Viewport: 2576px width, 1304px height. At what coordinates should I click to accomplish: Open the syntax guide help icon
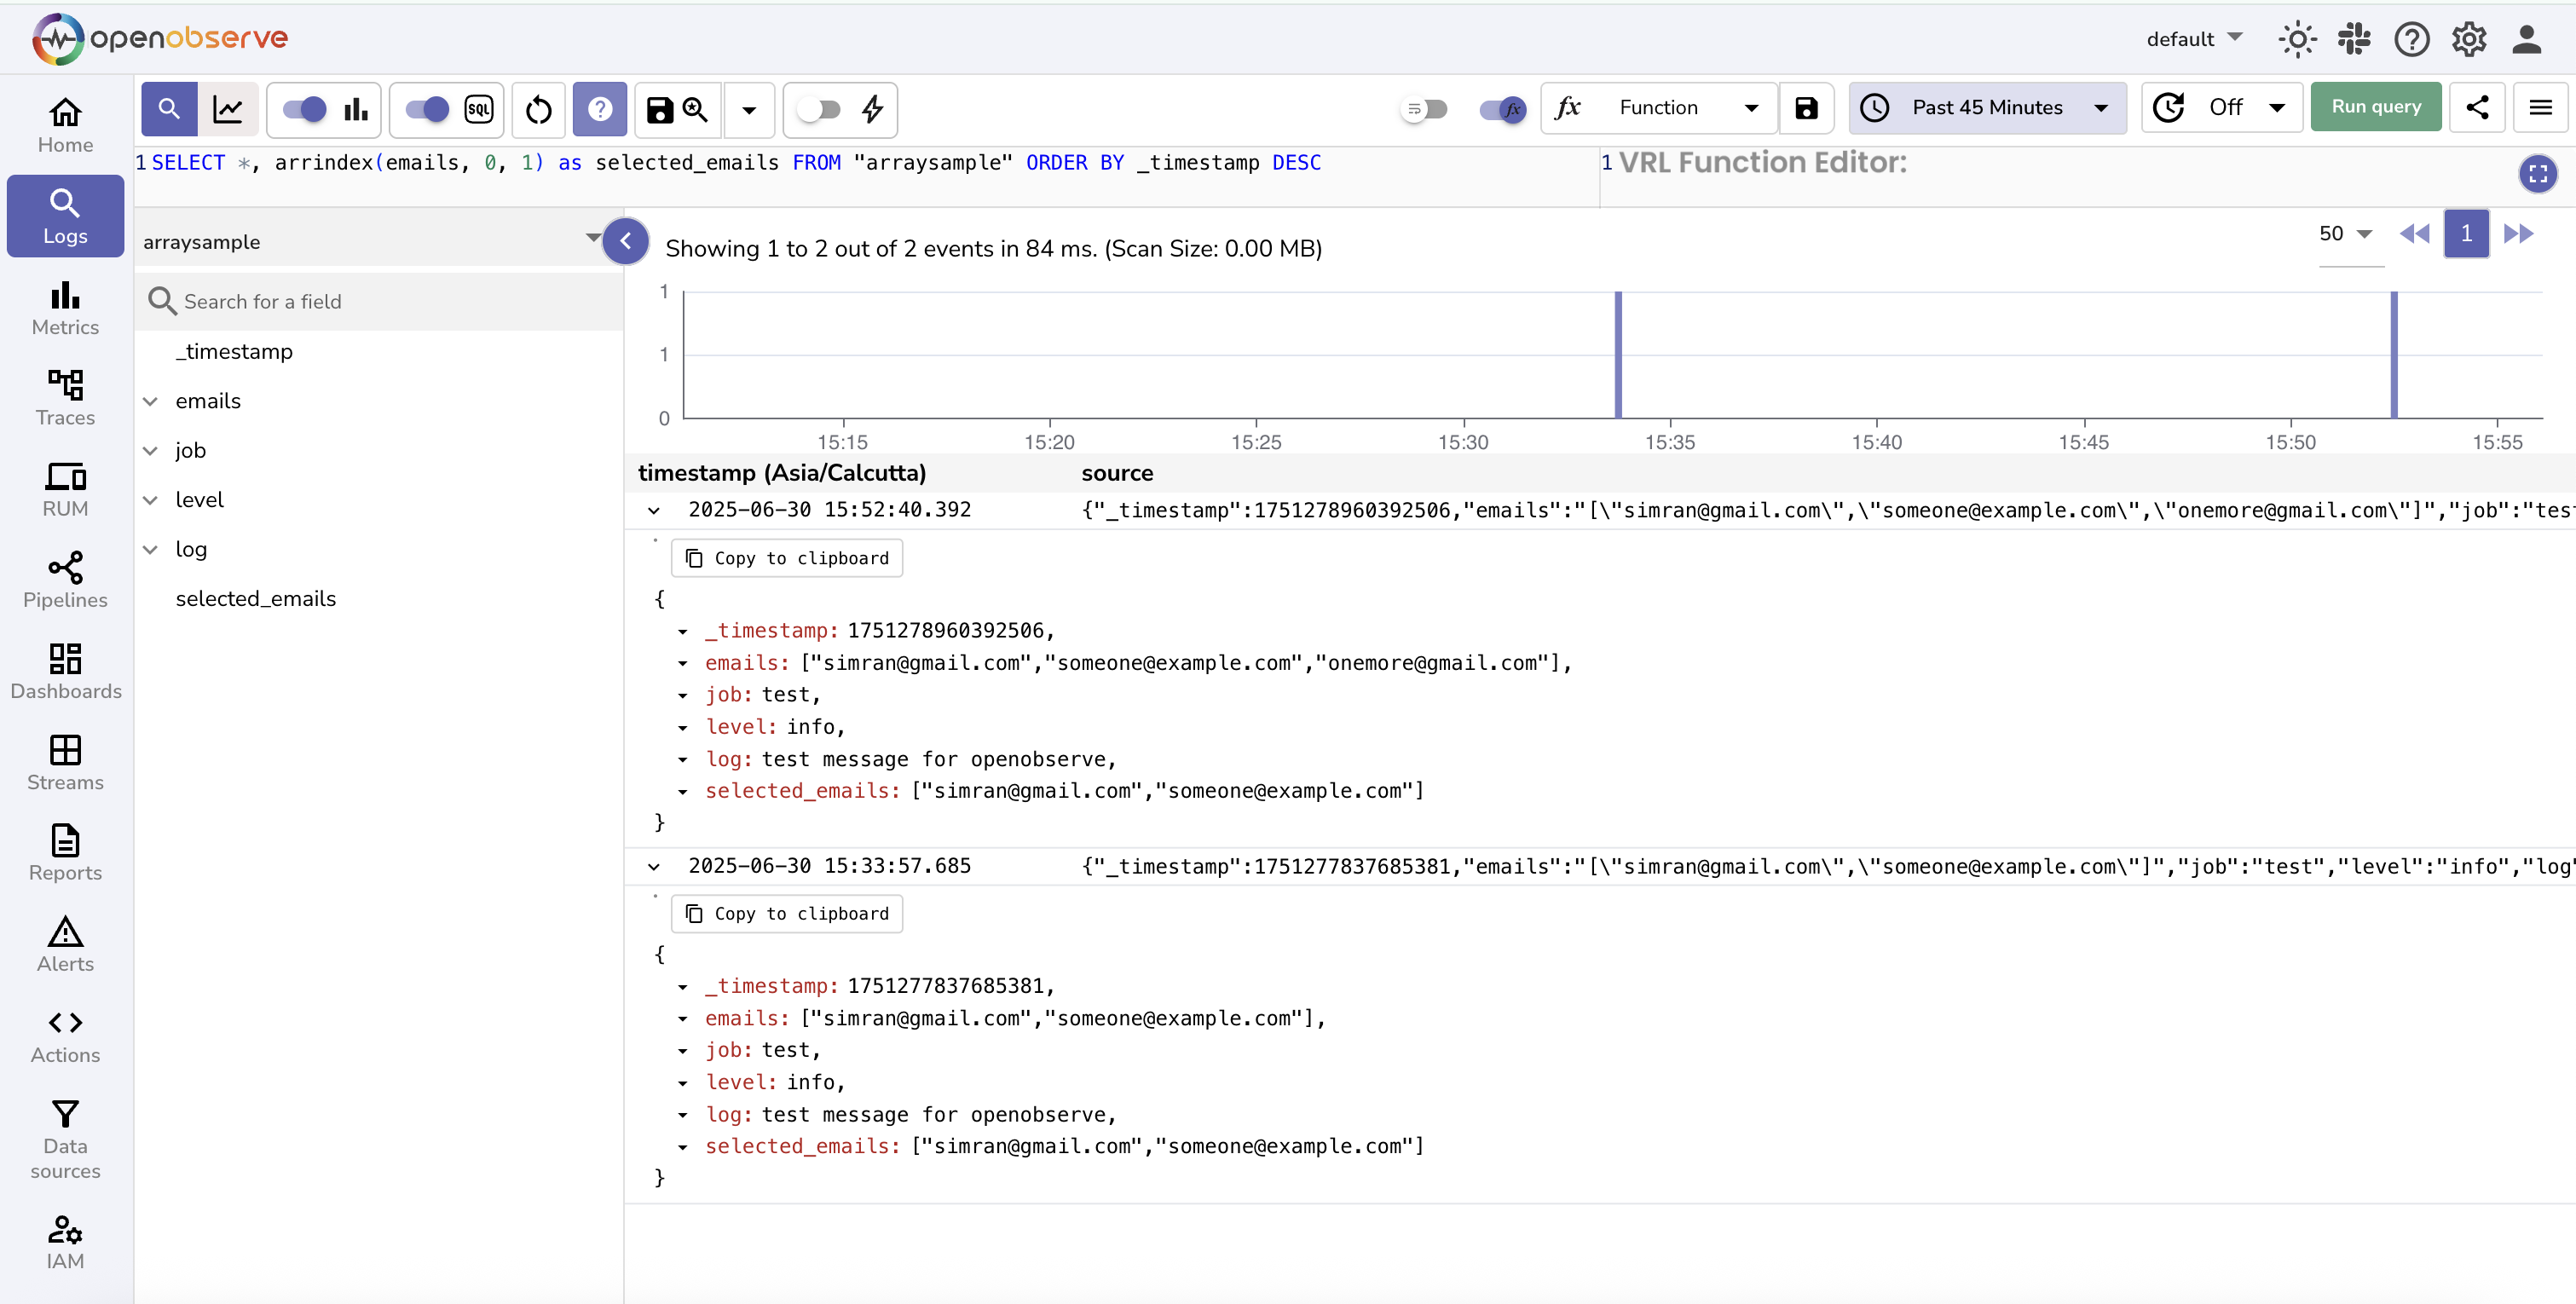click(x=599, y=109)
